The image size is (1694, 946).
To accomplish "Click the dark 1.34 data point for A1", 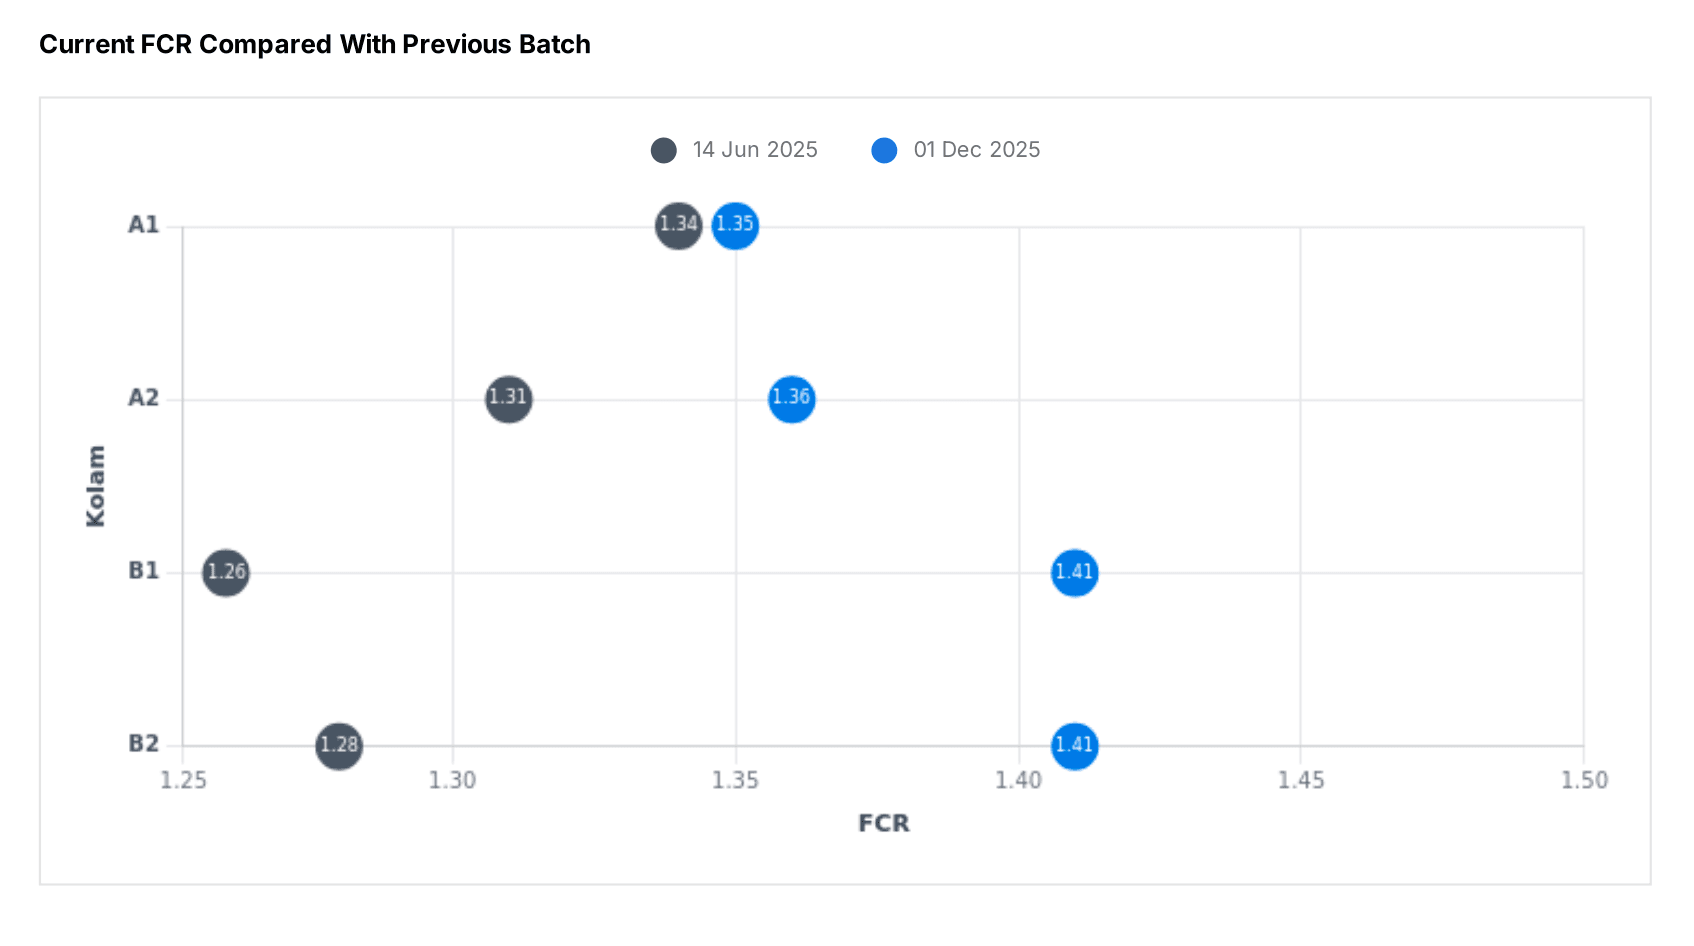I will [x=678, y=225].
